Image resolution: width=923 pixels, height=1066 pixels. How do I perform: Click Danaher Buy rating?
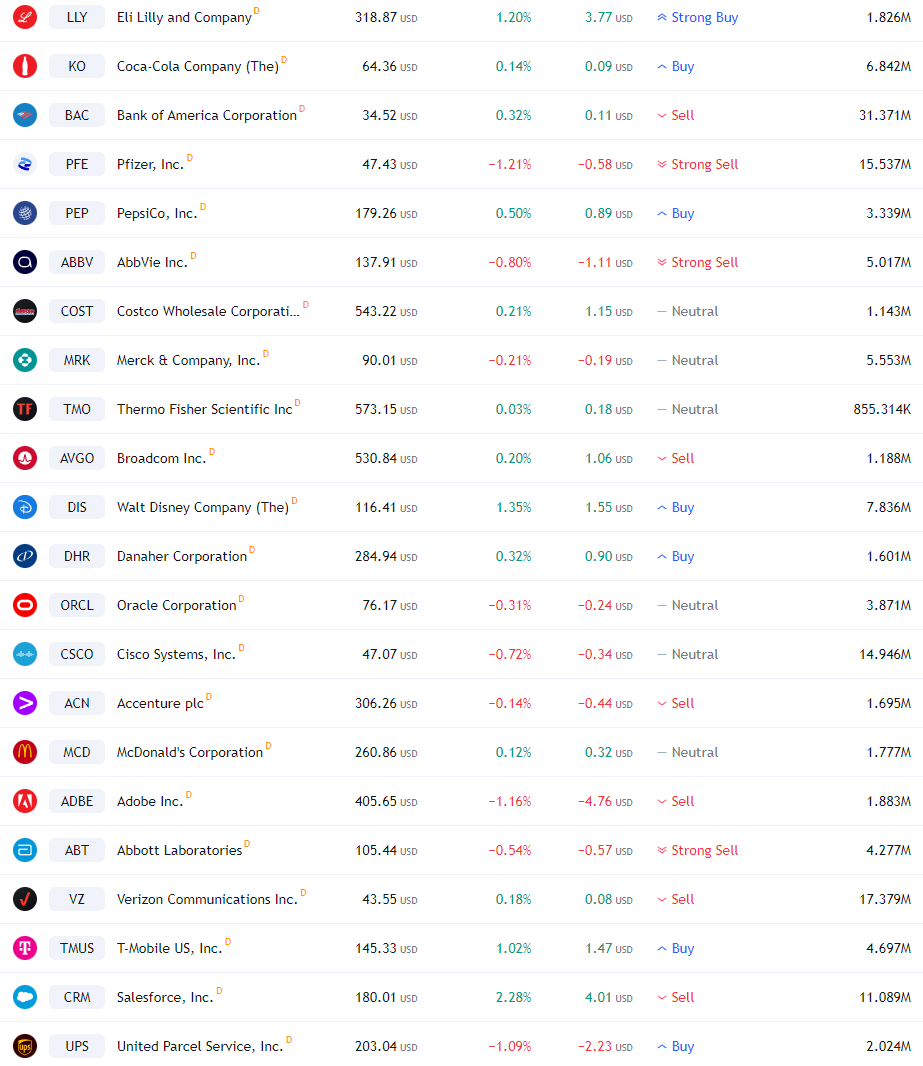(x=676, y=556)
